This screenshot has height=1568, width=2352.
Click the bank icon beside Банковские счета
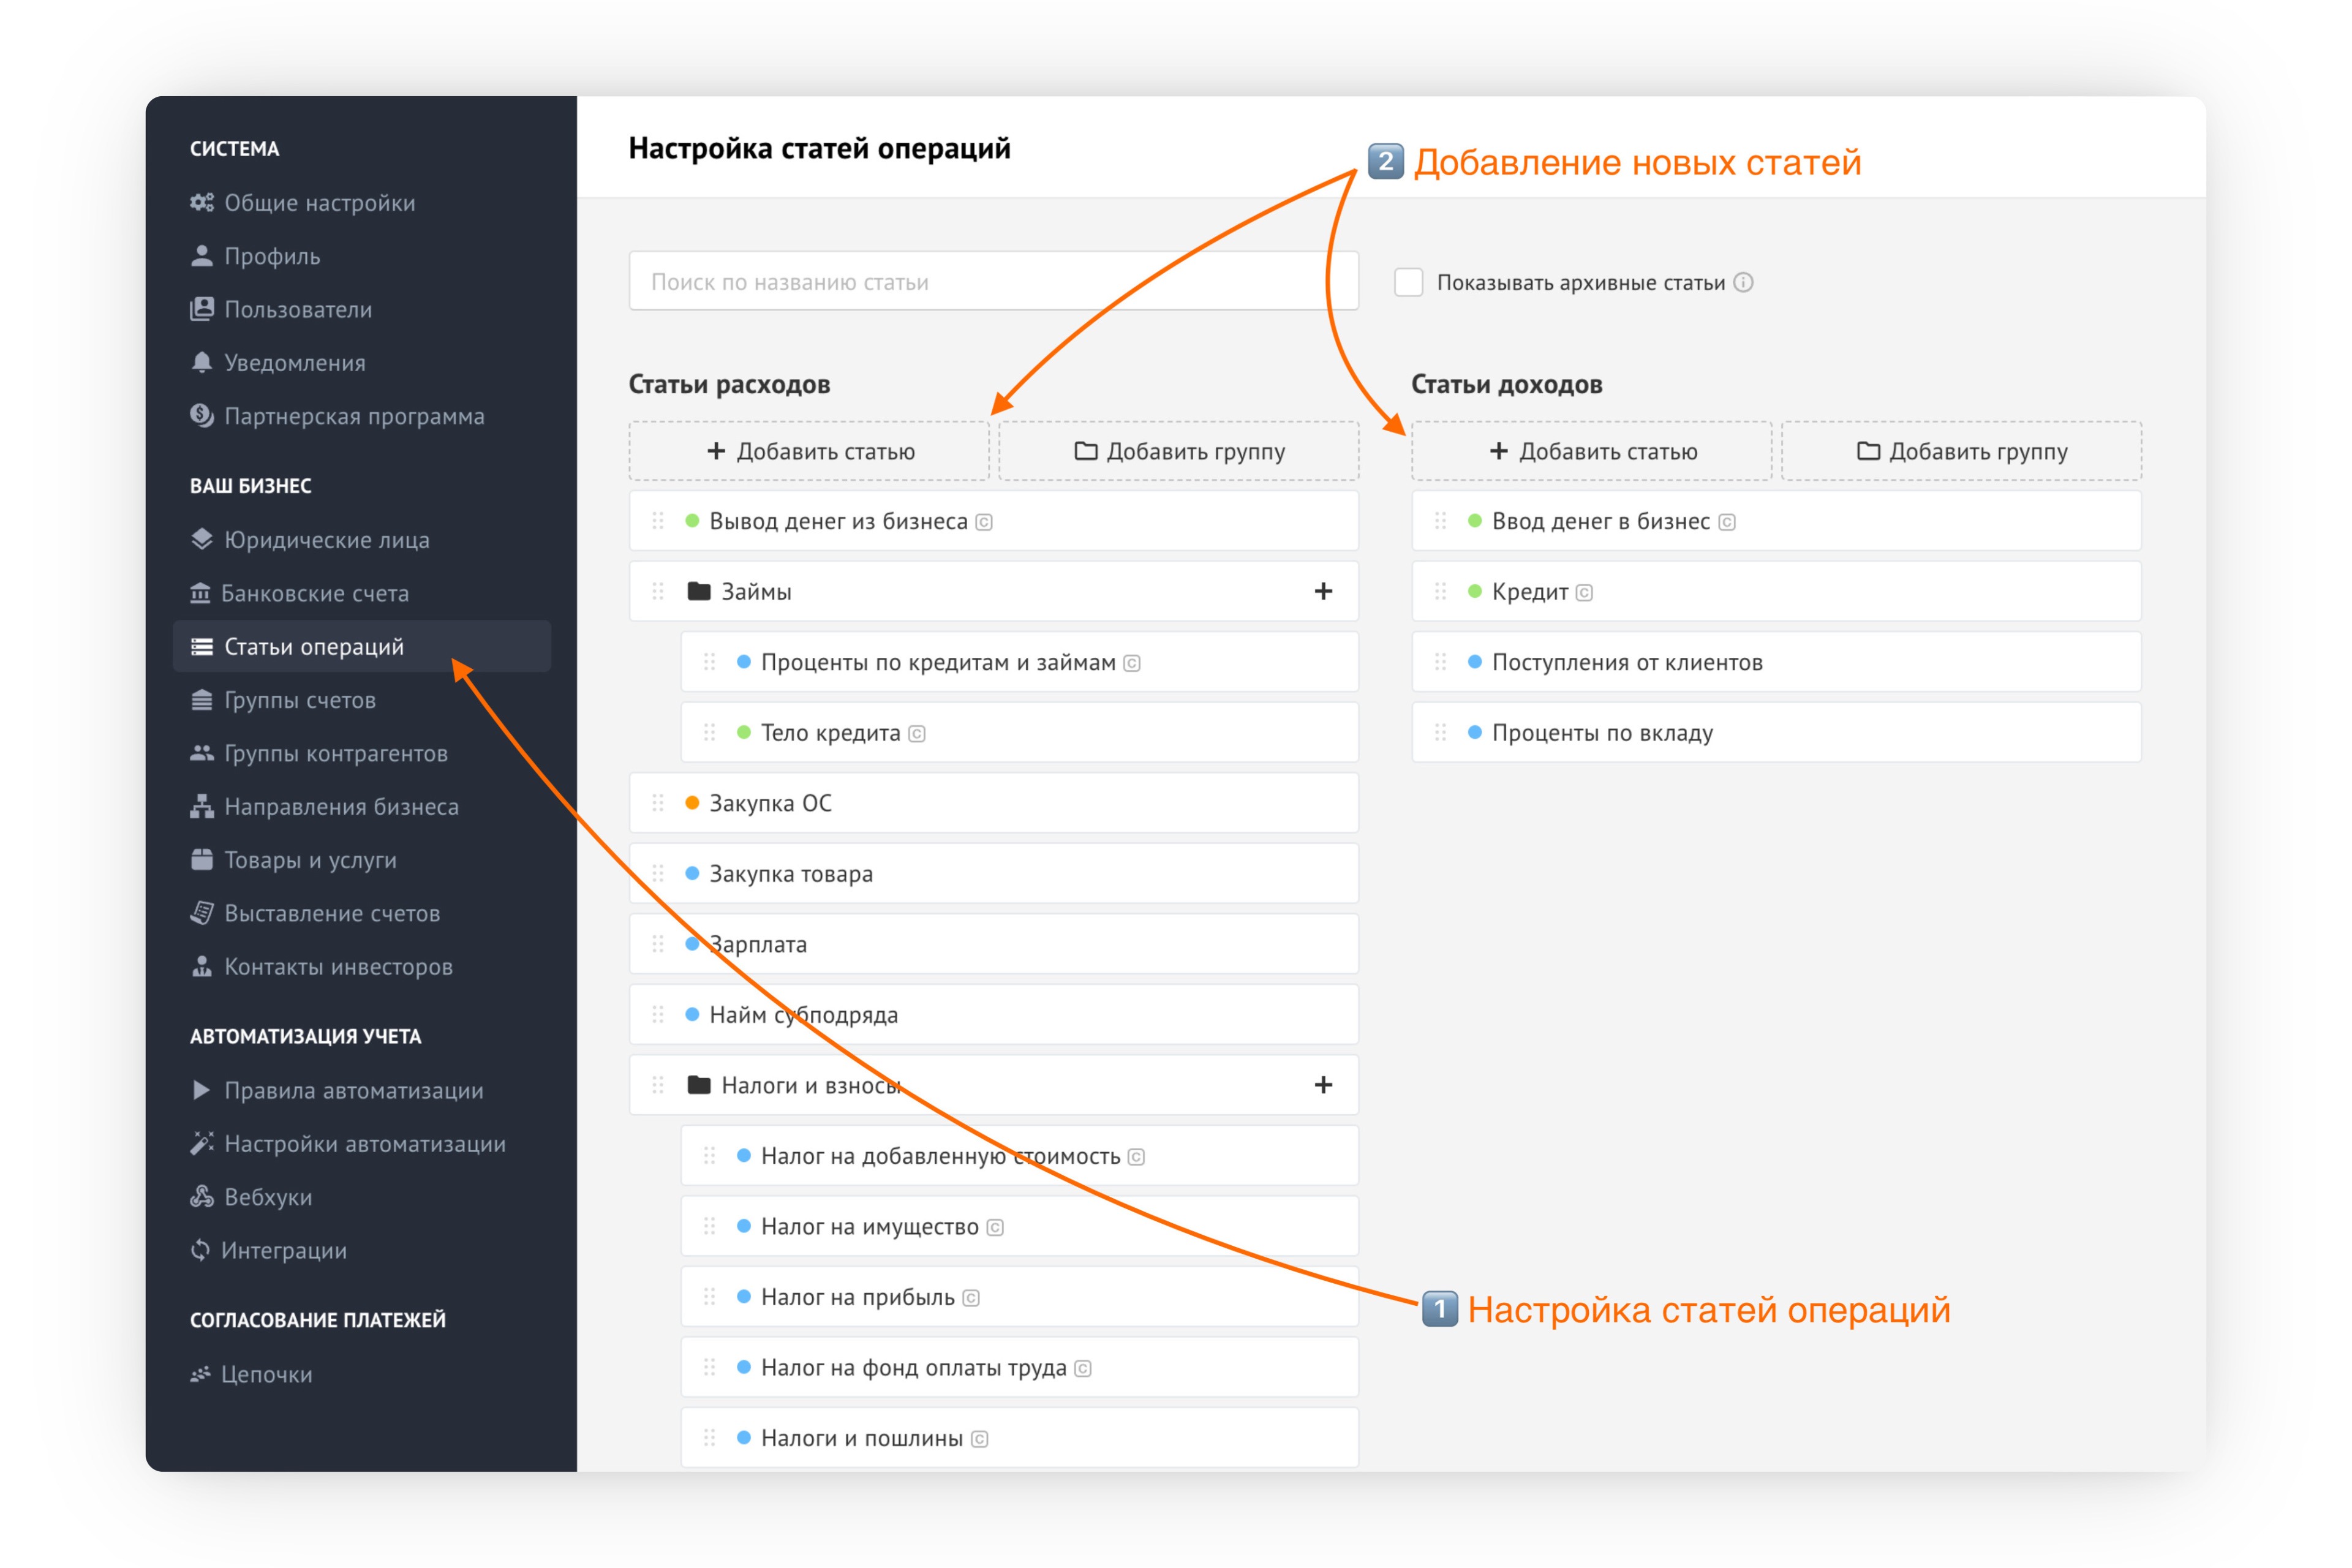[x=200, y=593]
